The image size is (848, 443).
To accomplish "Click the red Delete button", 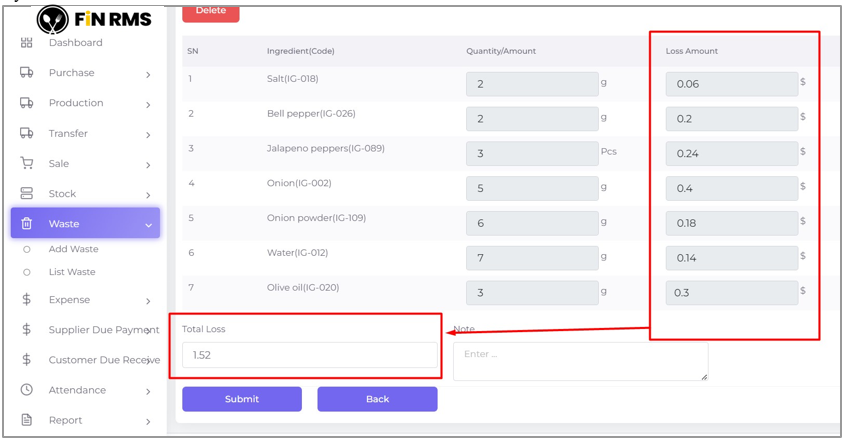I will click(x=210, y=12).
